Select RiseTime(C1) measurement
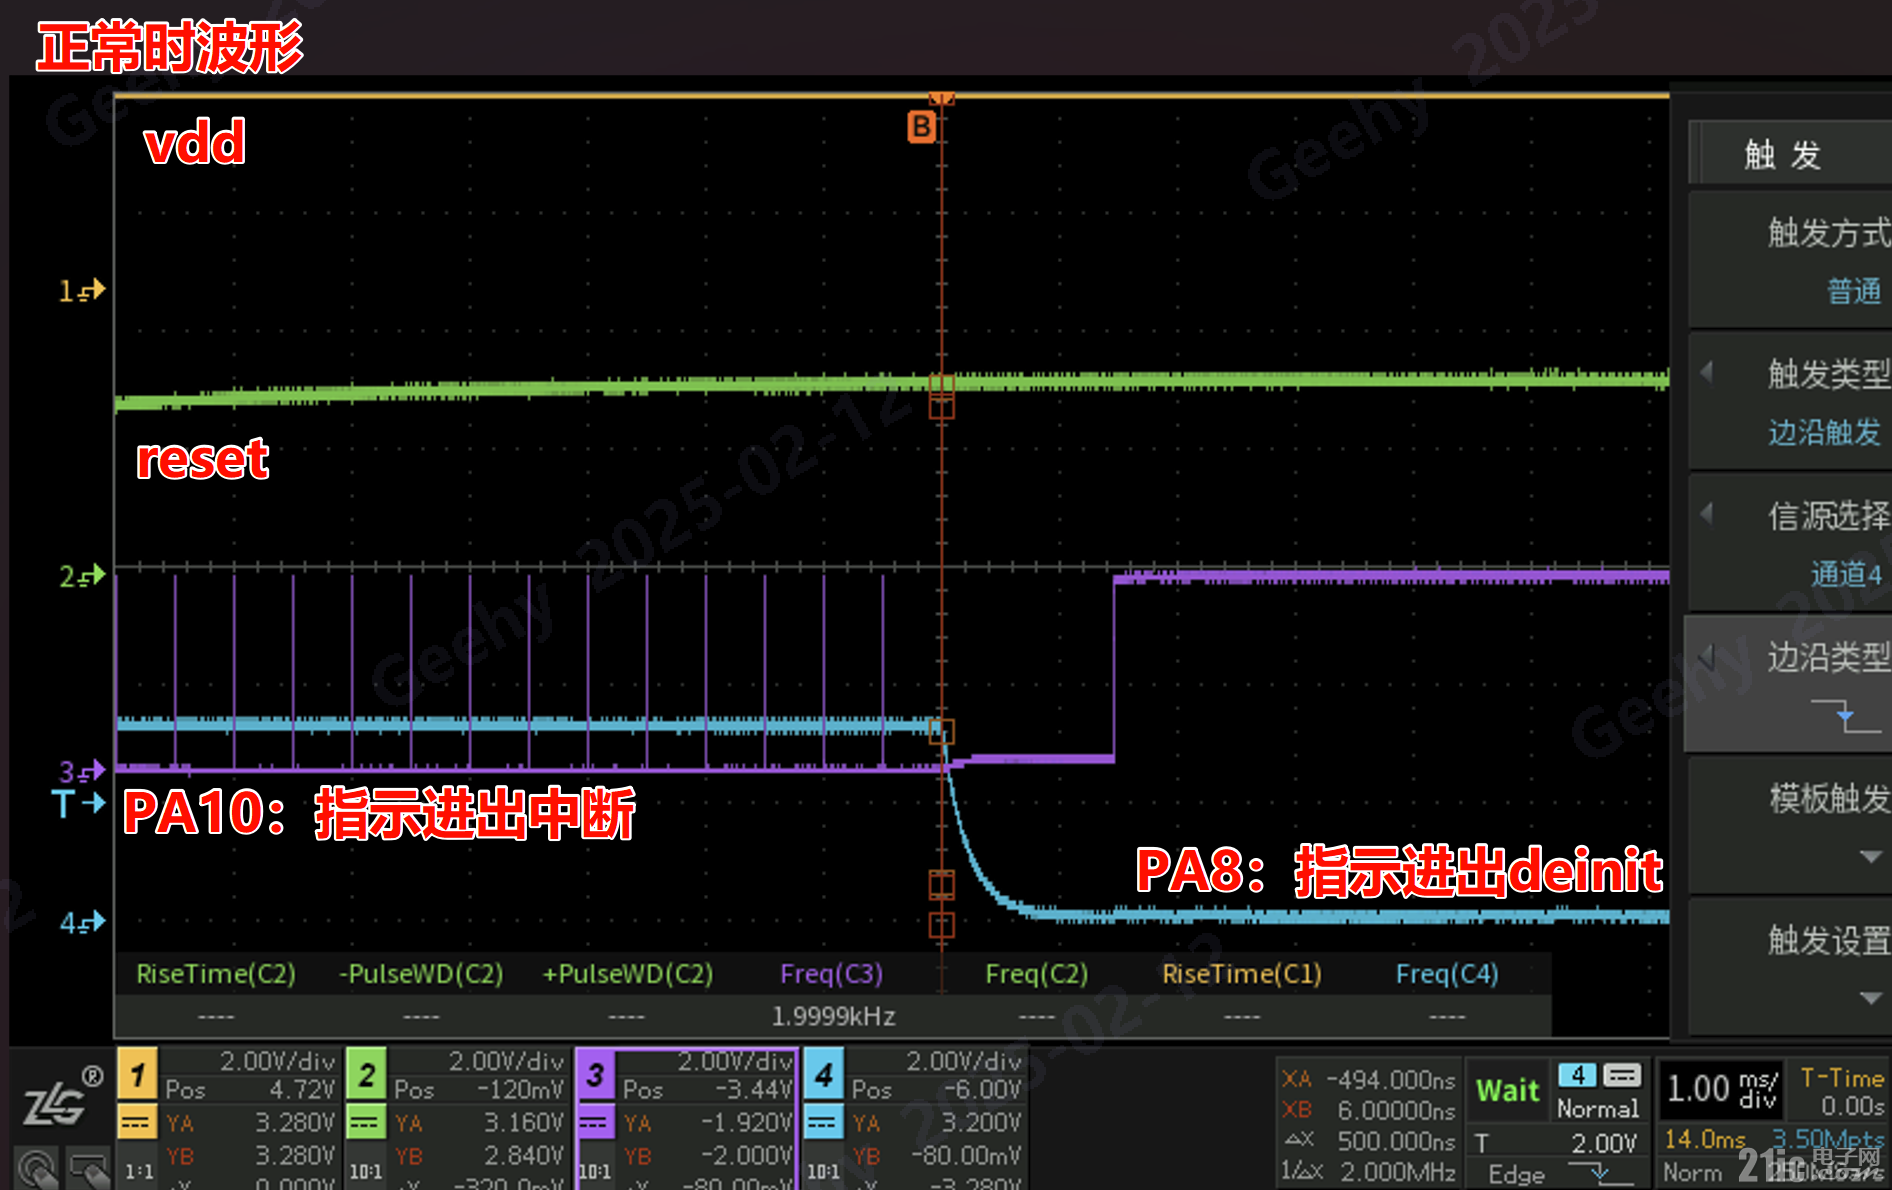Image resolution: width=1892 pixels, height=1190 pixels. click(1242, 974)
